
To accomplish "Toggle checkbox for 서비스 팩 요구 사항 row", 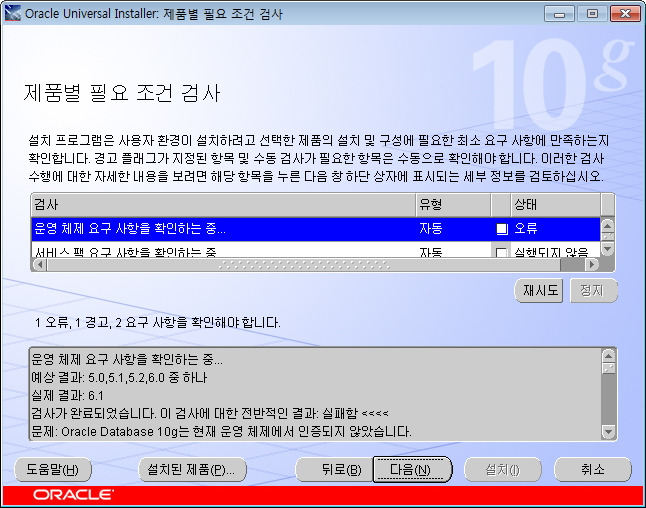I will point(502,252).
